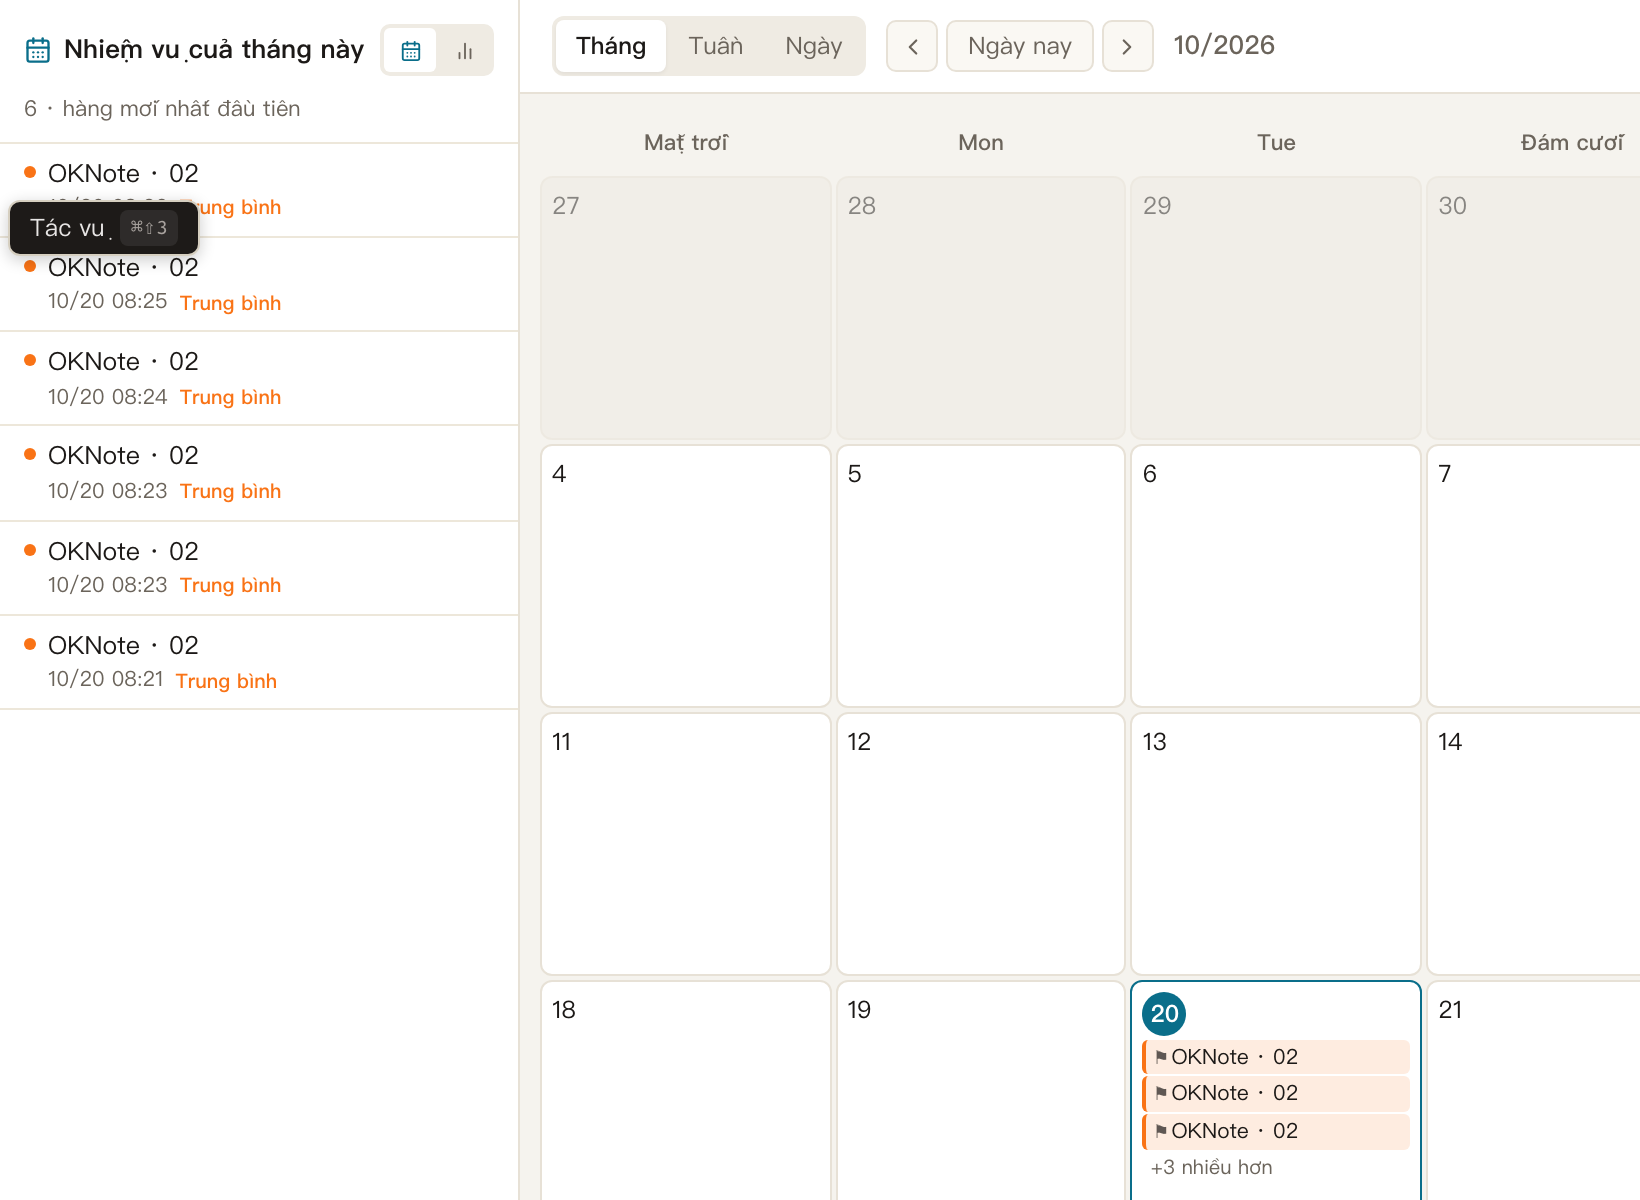This screenshot has height=1200, width=1640.
Task: Open first OKNote · 02 event on day 20
Action: pos(1276,1057)
